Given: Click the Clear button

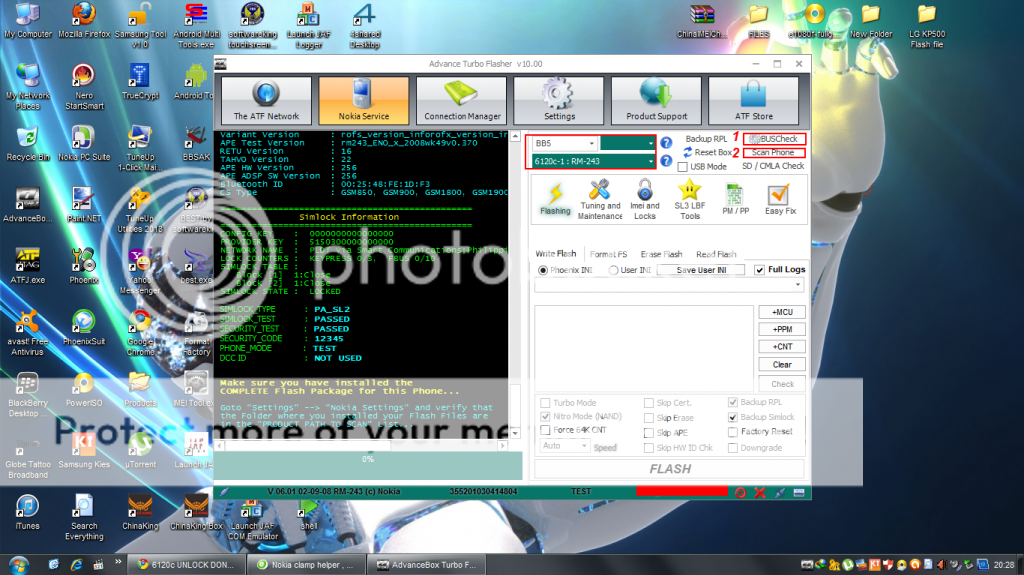Looking at the screenshot, I should point(782,365).
